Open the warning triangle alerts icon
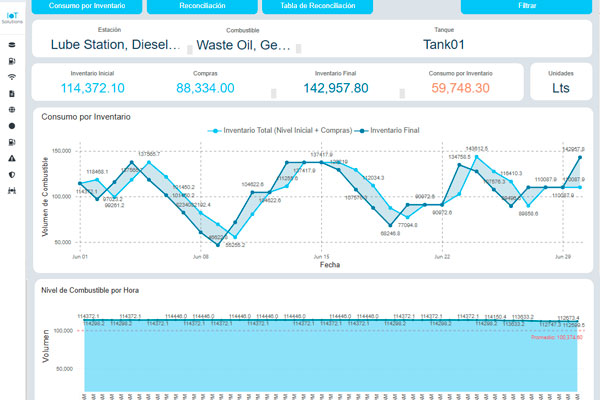 11,159
